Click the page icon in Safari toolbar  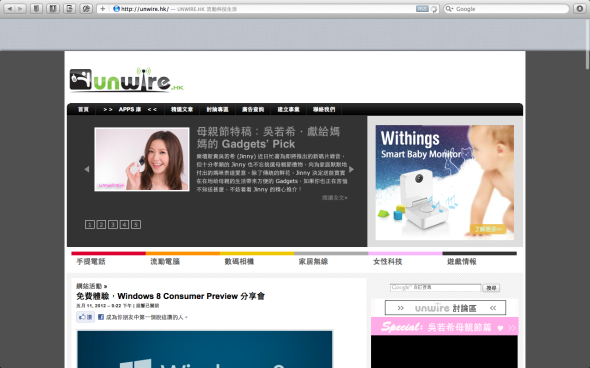[69, 8]
